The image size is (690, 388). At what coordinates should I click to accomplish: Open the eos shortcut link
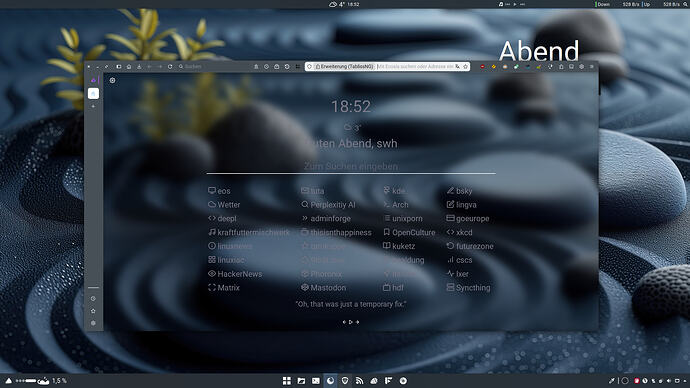point(219,191)
